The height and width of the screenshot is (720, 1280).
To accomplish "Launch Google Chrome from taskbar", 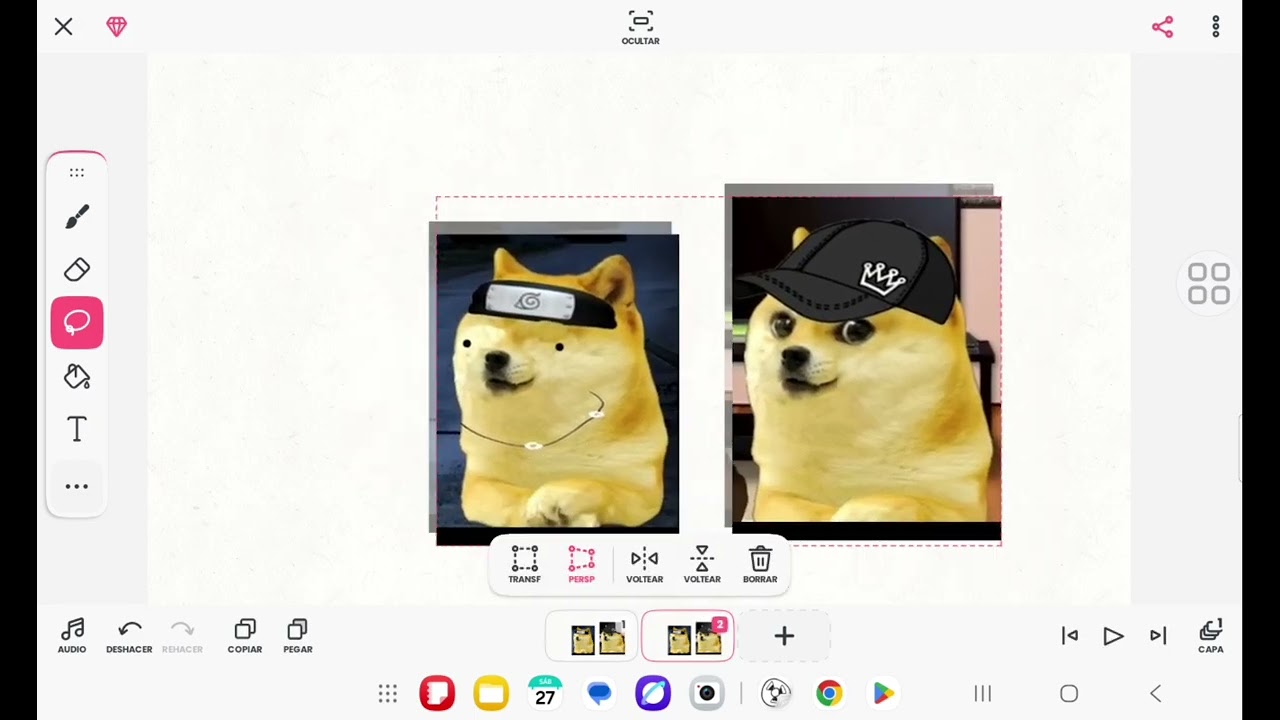I will tap(829, 693).
